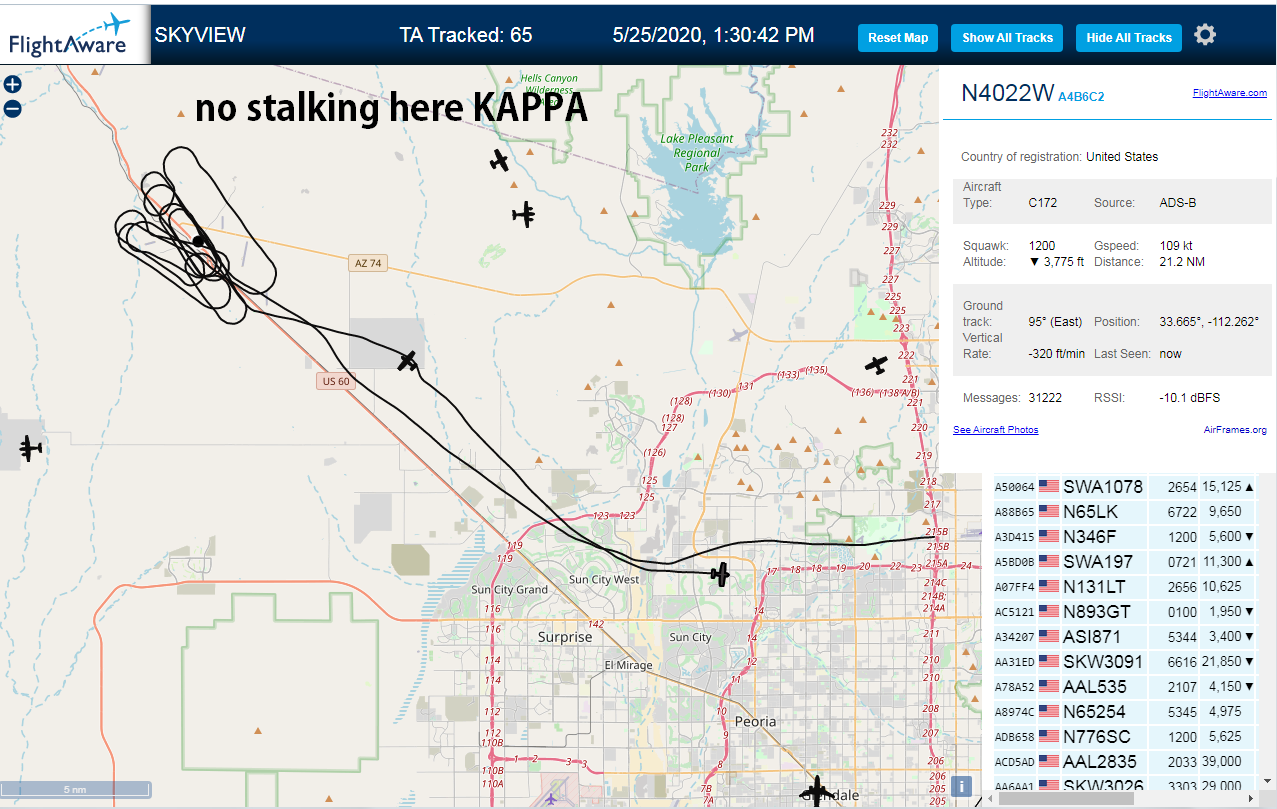This screenshot has width=1277, height=809.
Task: Click the N4022W registration heading
Action: (1007, 93)
